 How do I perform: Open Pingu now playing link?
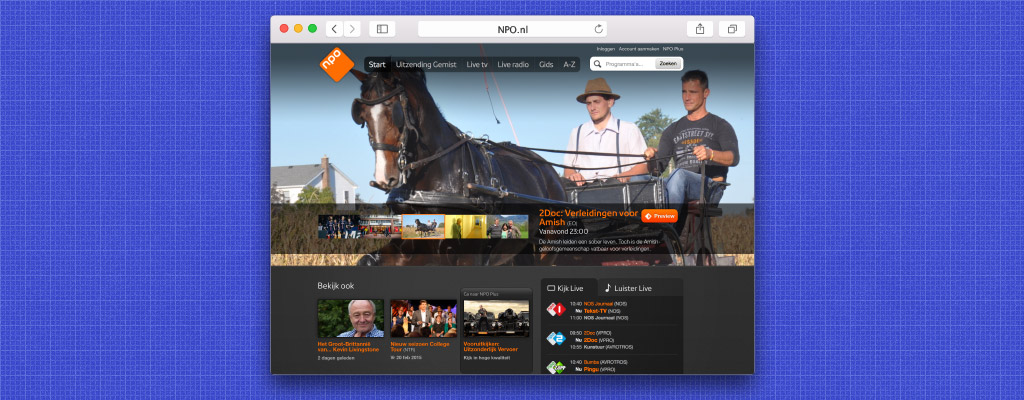590,369
